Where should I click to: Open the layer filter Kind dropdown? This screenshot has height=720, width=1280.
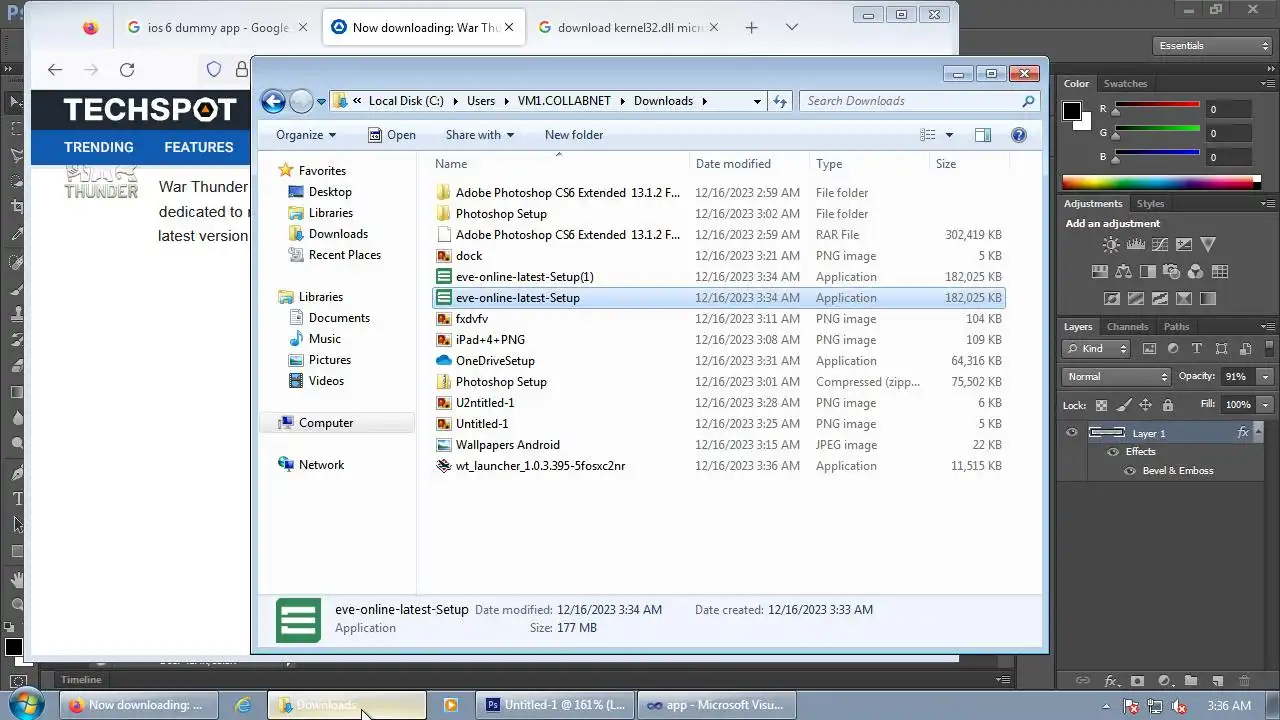tap(1096, 348)
